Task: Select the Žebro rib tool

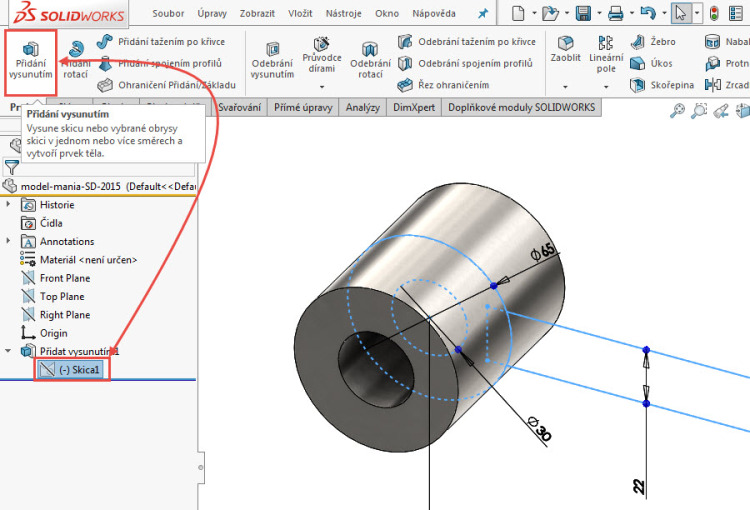Action: click(652, 42)
